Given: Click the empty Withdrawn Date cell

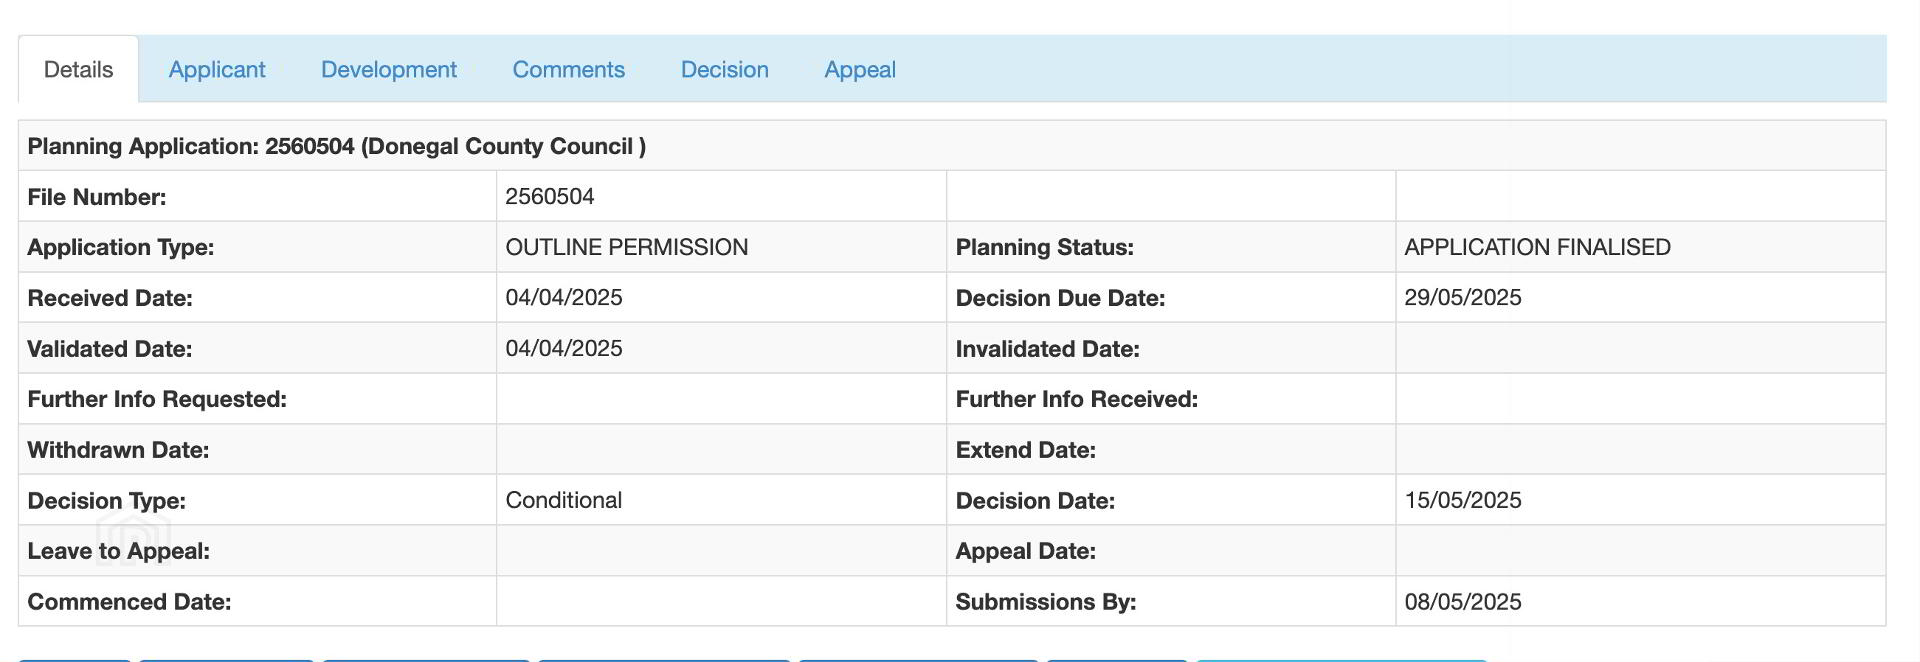Looking at the screenshot, I should tap(720, 450).
